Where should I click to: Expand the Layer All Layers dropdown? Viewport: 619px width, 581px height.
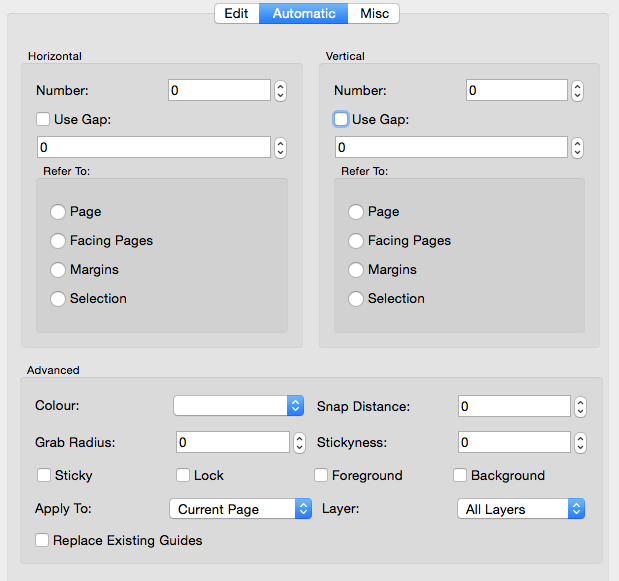[x=520, y=509]
